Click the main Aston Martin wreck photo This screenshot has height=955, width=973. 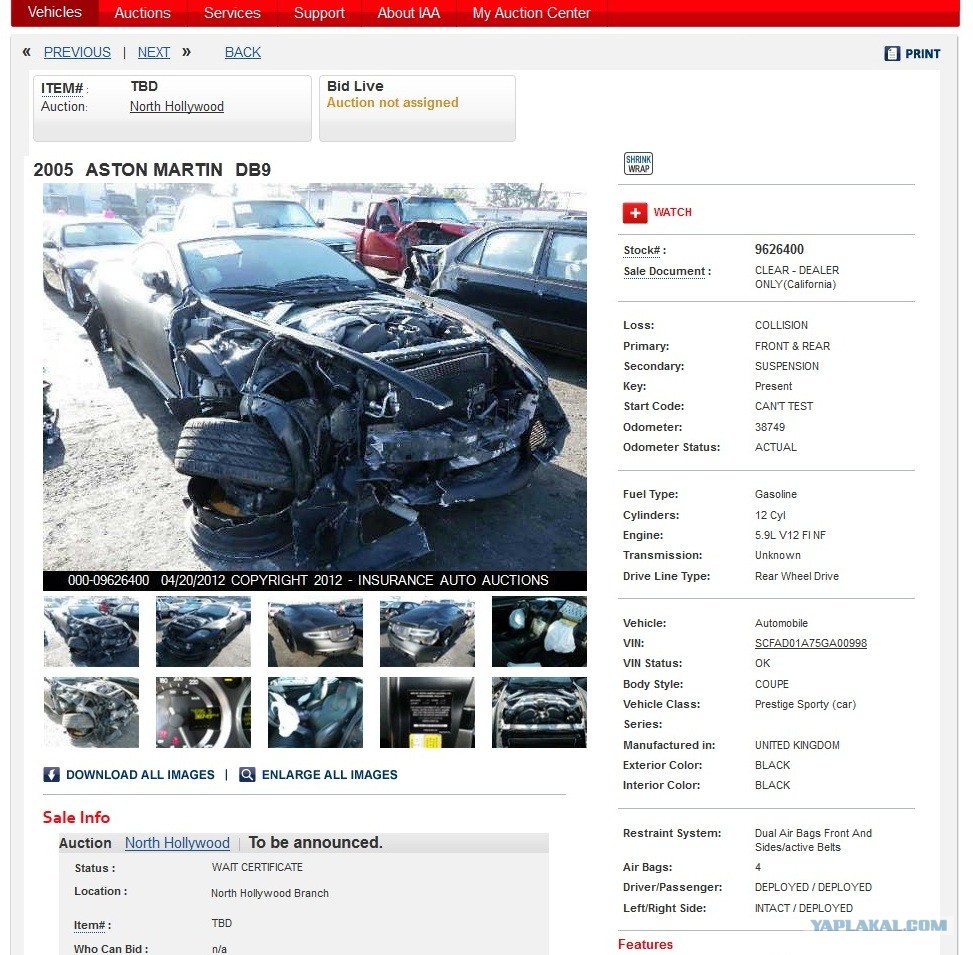tap(315, 387)
